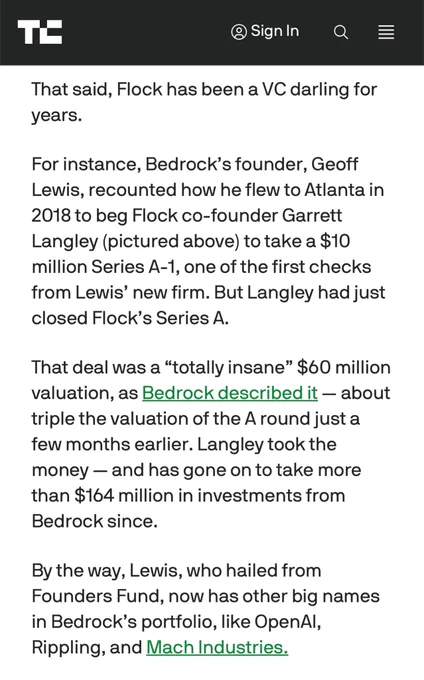Click the paragraph starting "That said, Flock"
This screenshot has width=424, height=680.
pos(204,102)
